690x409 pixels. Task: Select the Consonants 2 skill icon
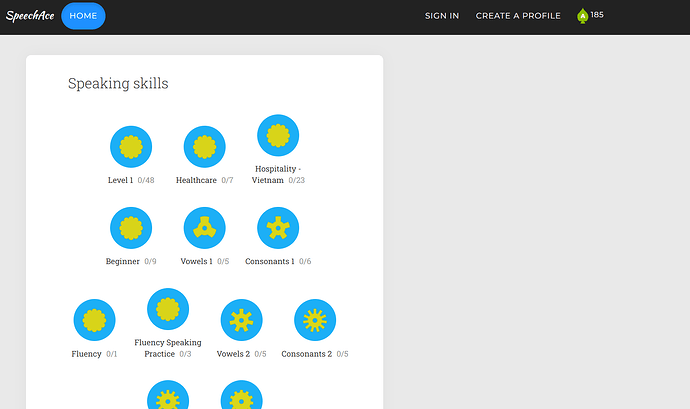pyautogui.click(x=315, y=320)
